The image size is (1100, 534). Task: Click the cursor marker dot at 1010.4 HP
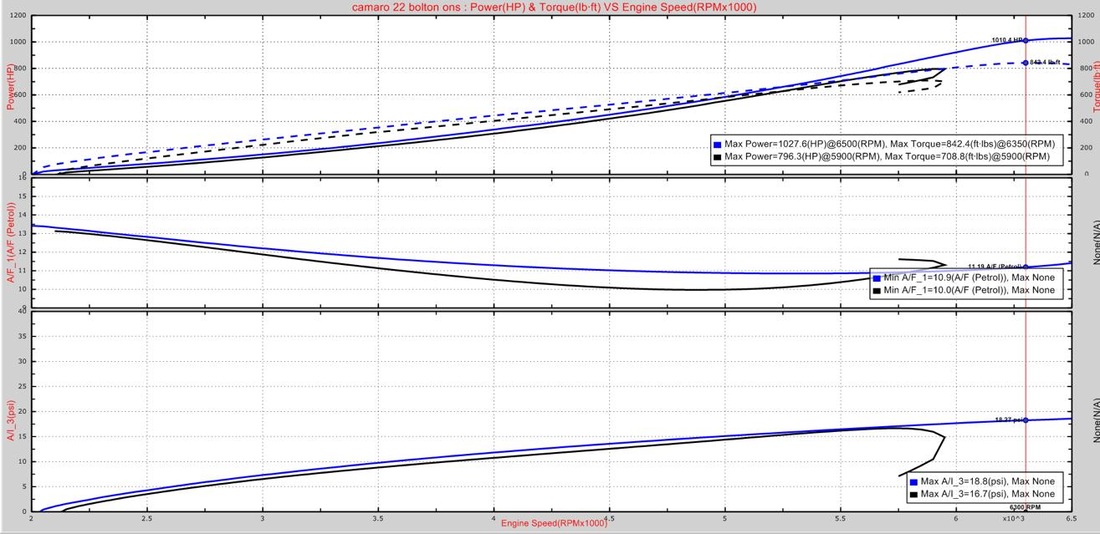tap(1026, 41)
